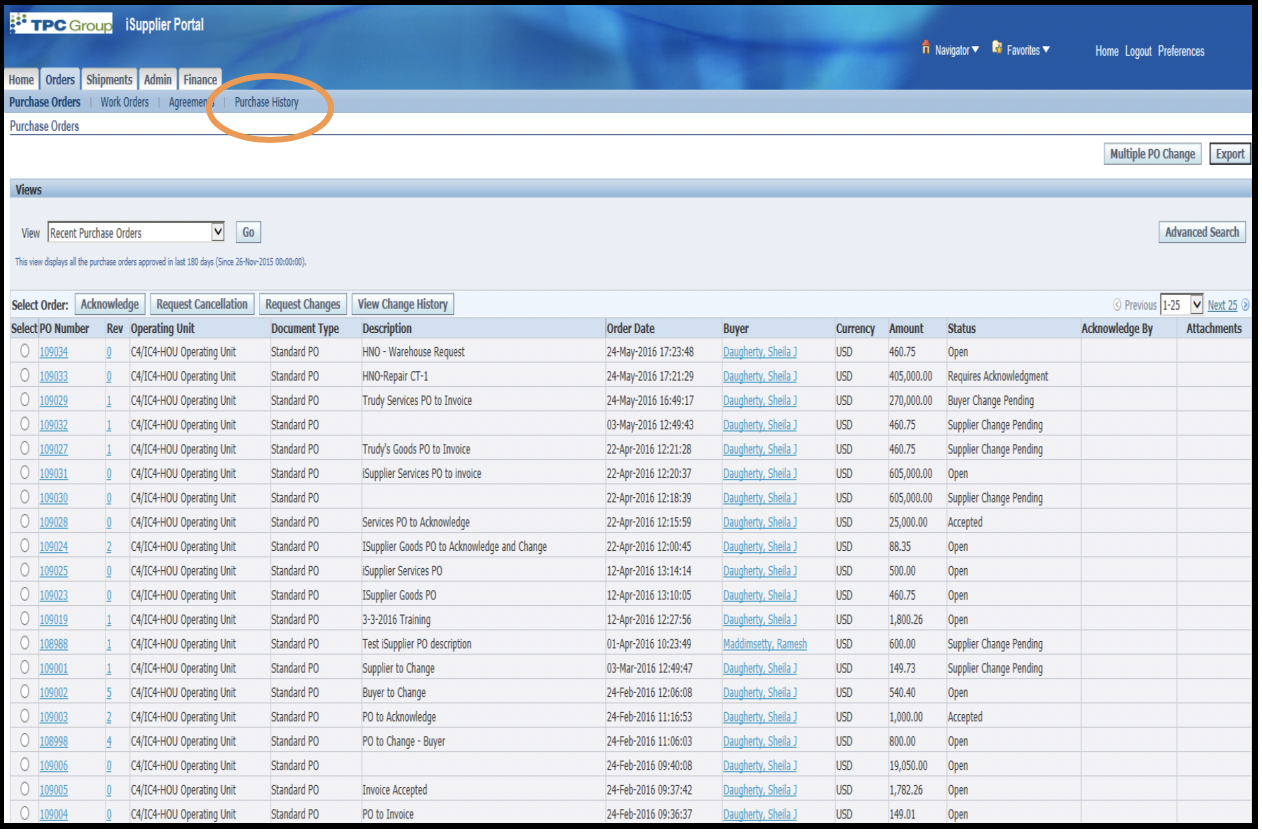Click the Preferences link
The image size is (1262, 836).
pos(1181,51)
